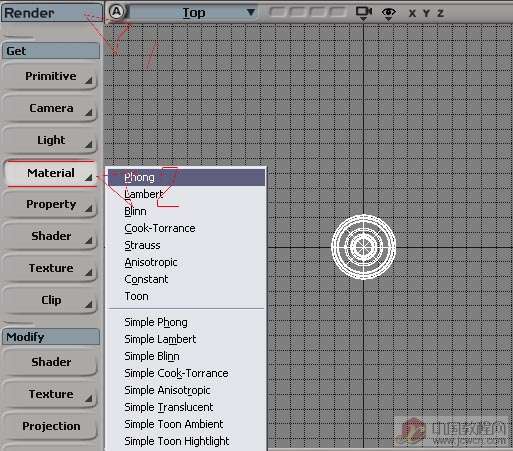This screenshot has height=451, width=513.
Task: Select Anisotropic material
Action: tap(186, 262)
